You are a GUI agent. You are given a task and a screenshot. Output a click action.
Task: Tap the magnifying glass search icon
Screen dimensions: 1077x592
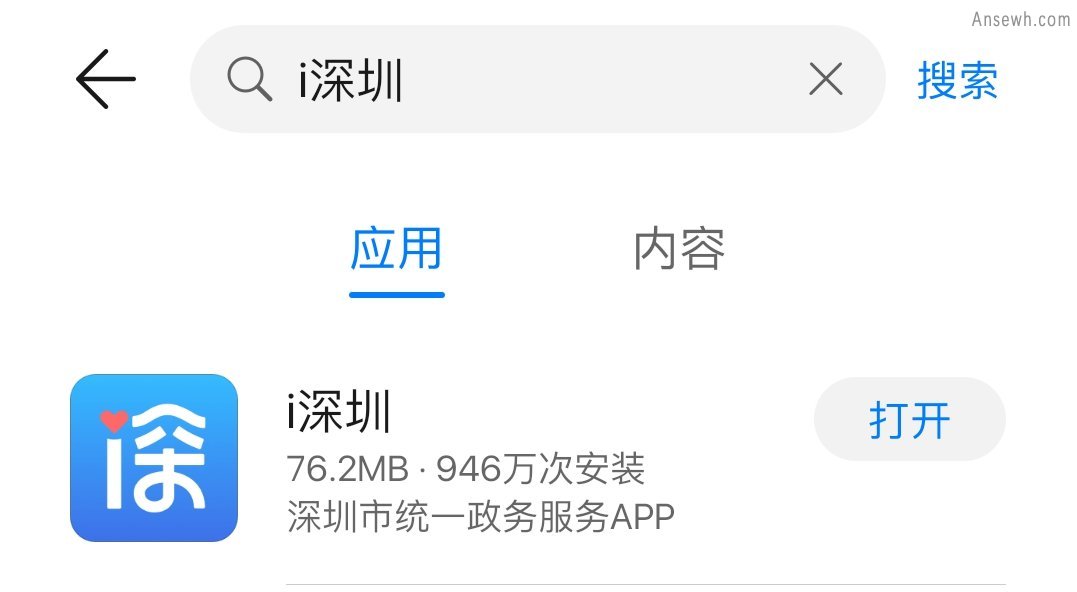249,79
